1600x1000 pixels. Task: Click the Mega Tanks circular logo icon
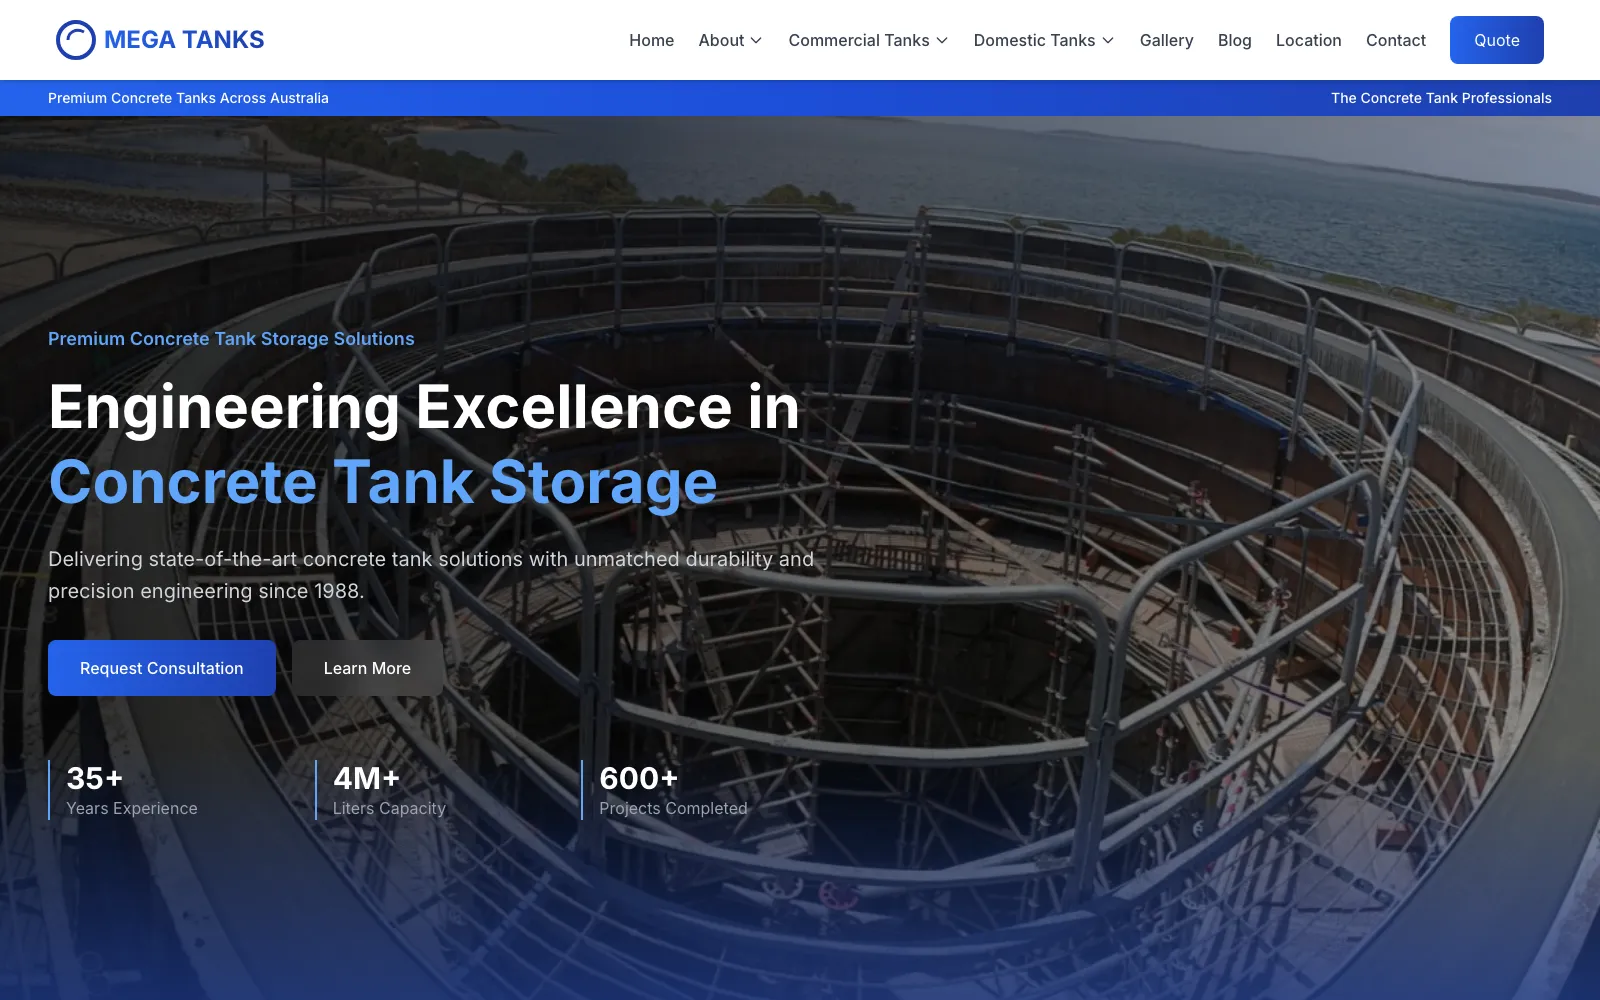click(x=76, y=40)
